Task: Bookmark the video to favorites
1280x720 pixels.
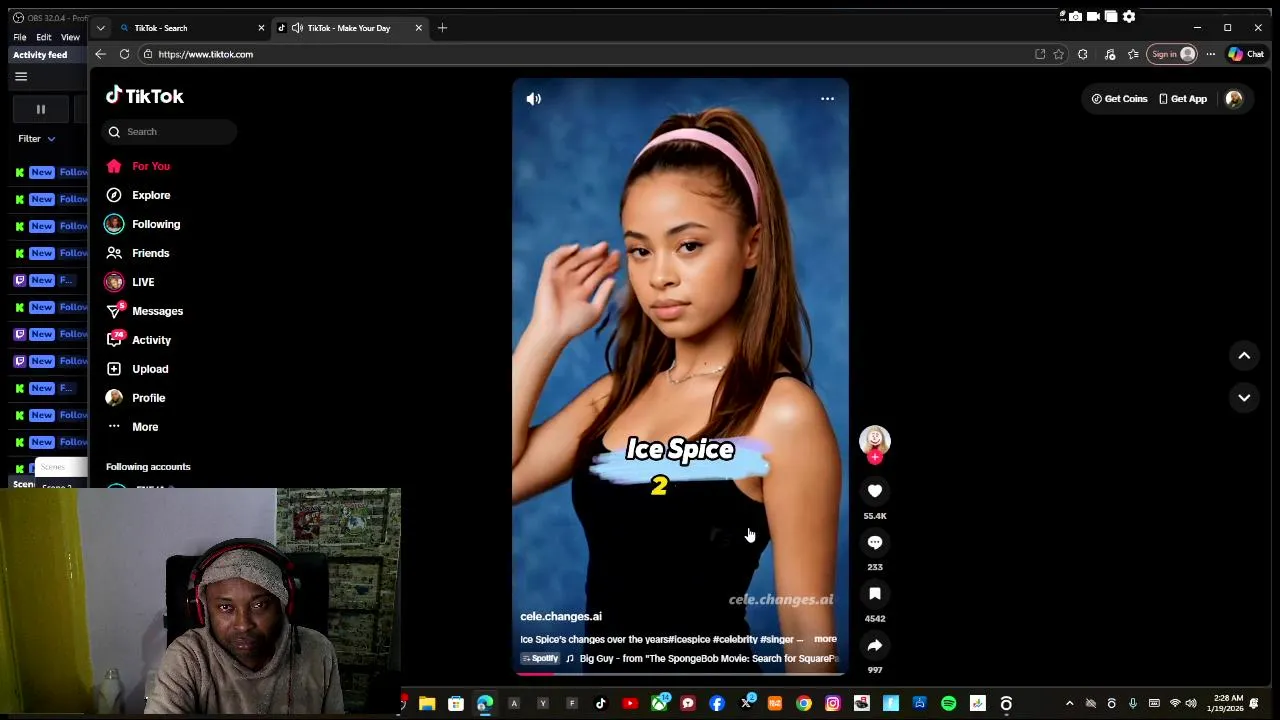Action: click(x=875, y=594)
